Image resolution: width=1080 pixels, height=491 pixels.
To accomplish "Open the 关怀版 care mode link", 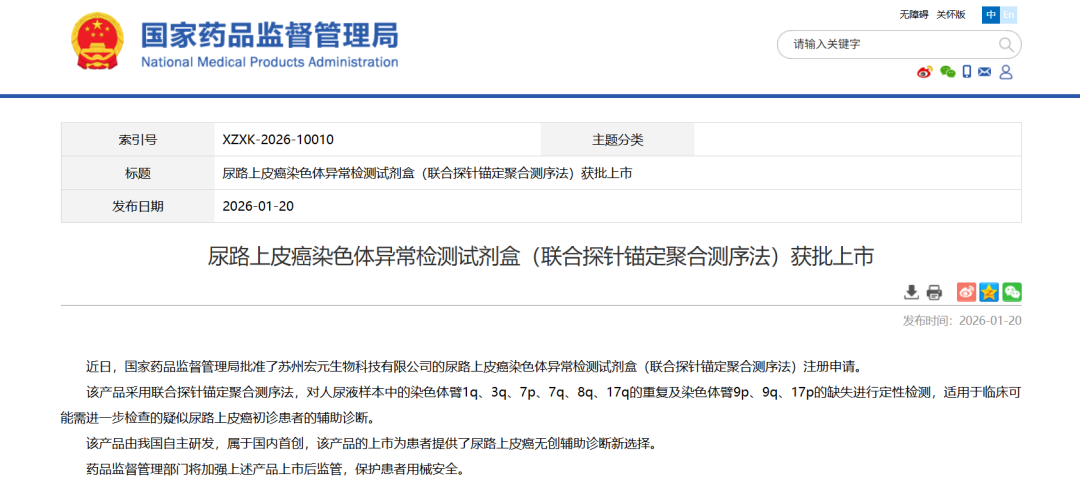I will pyautogui.click(x=951, y=14).
